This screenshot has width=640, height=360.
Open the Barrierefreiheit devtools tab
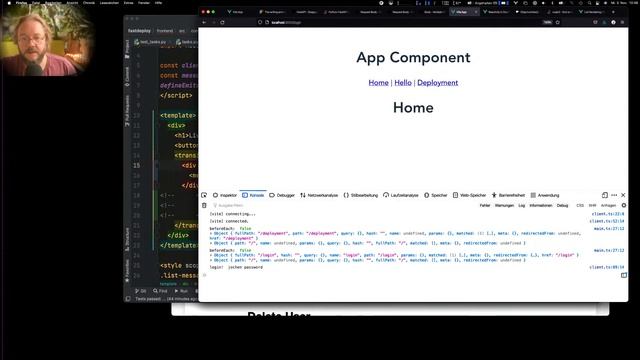point(508,195)
